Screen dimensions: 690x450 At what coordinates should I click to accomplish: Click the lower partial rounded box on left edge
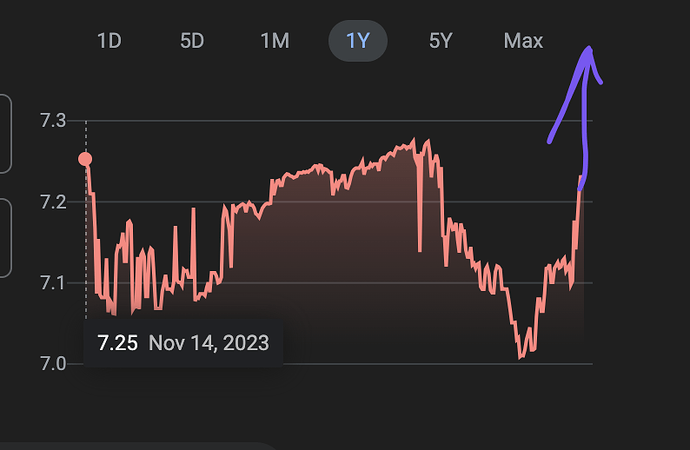[5, 238]
